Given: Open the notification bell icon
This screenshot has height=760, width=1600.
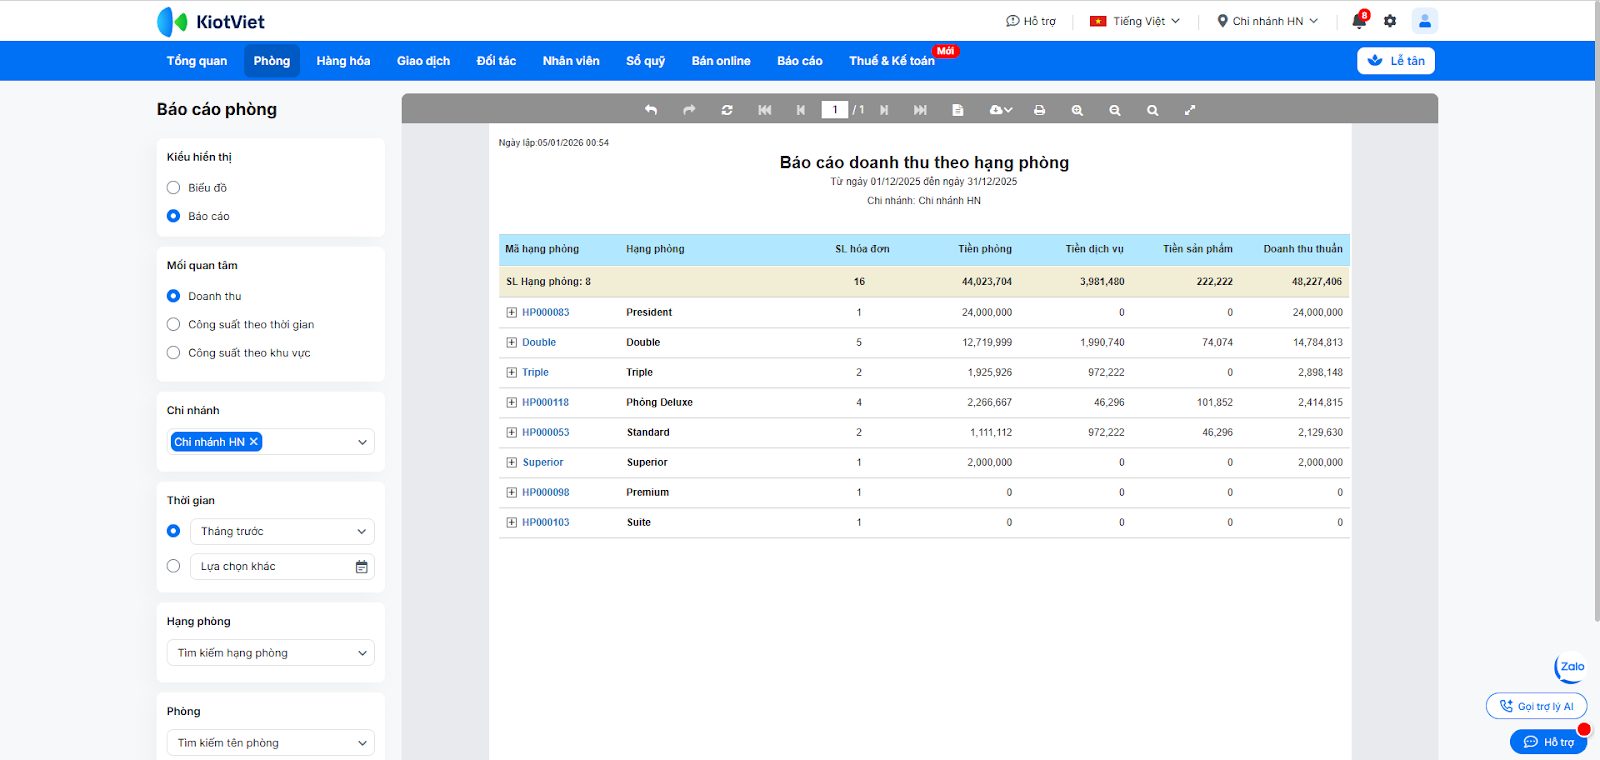Looking at the screenshot, I should 1359,21.
